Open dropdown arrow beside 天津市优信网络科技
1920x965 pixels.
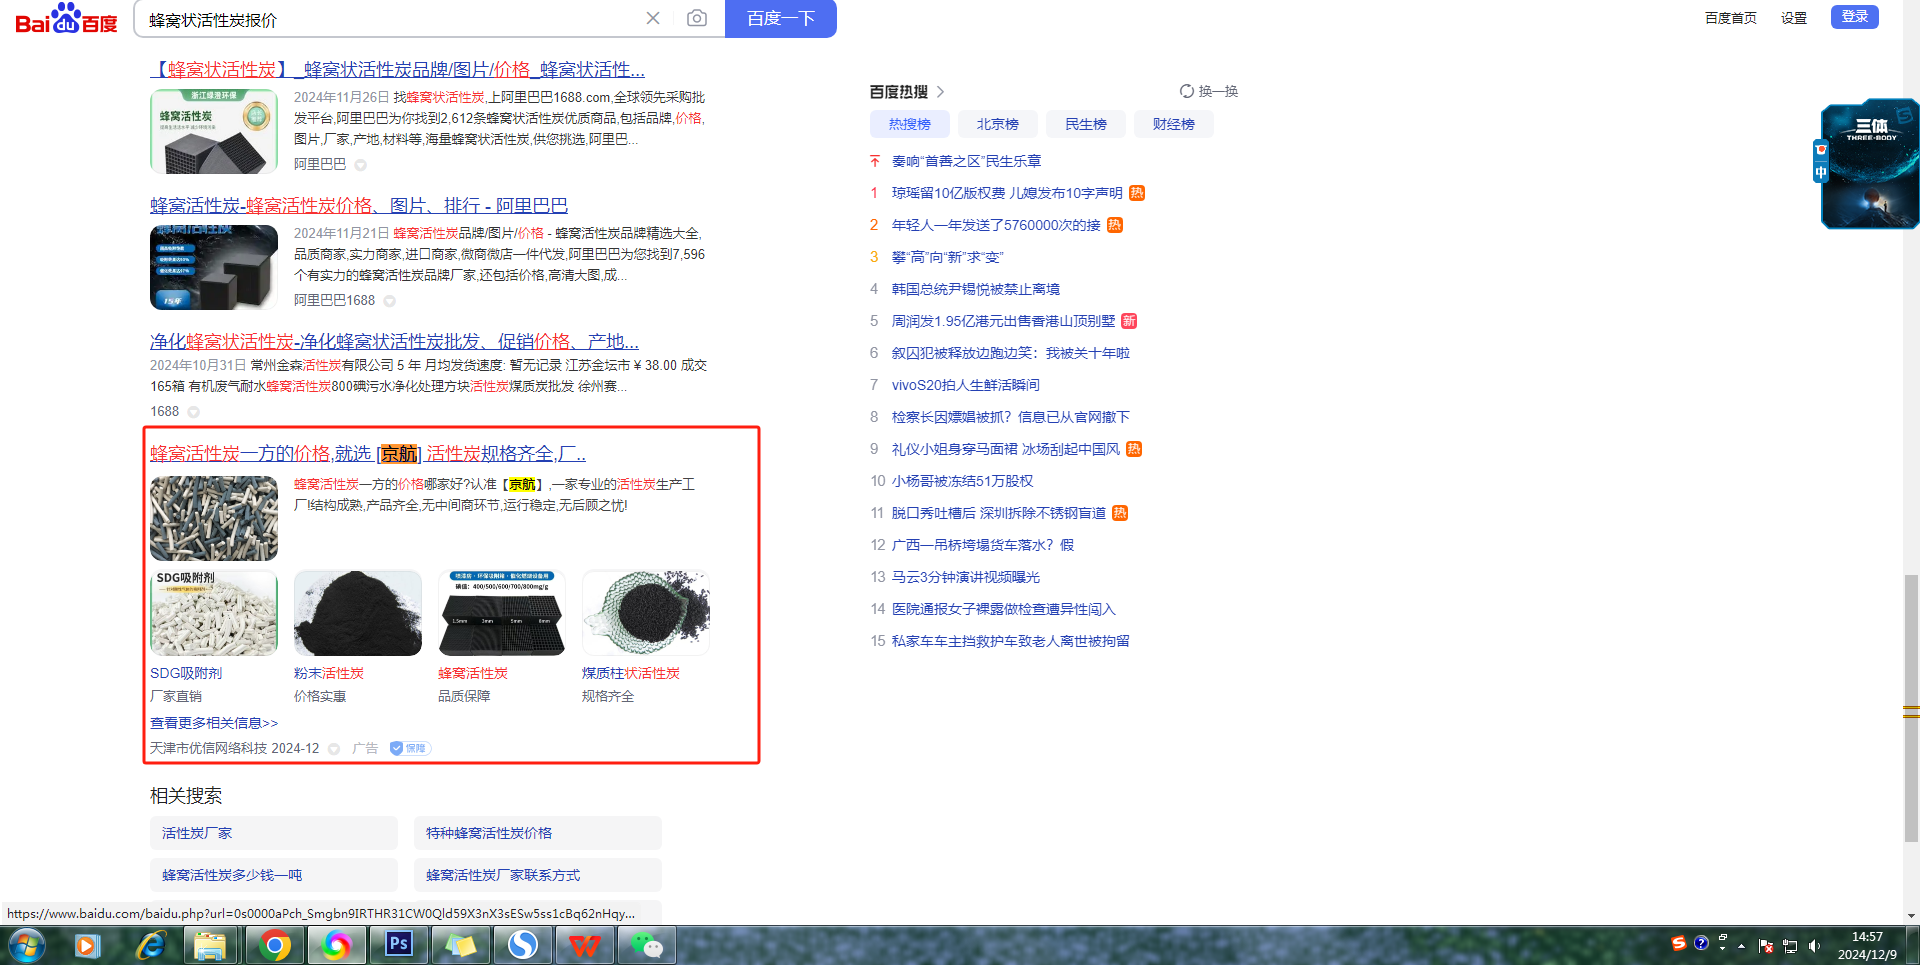(x=334, y=749)
